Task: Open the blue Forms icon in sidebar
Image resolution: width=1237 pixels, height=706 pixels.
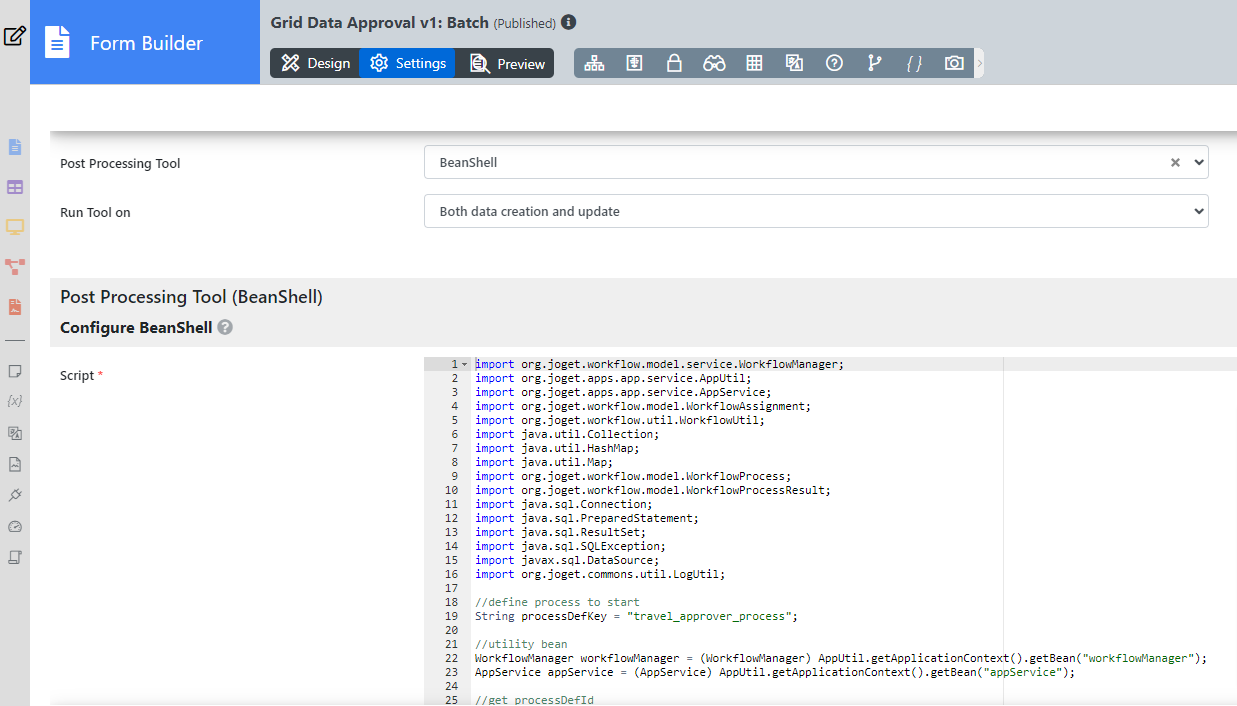Action: pos(15,147)
